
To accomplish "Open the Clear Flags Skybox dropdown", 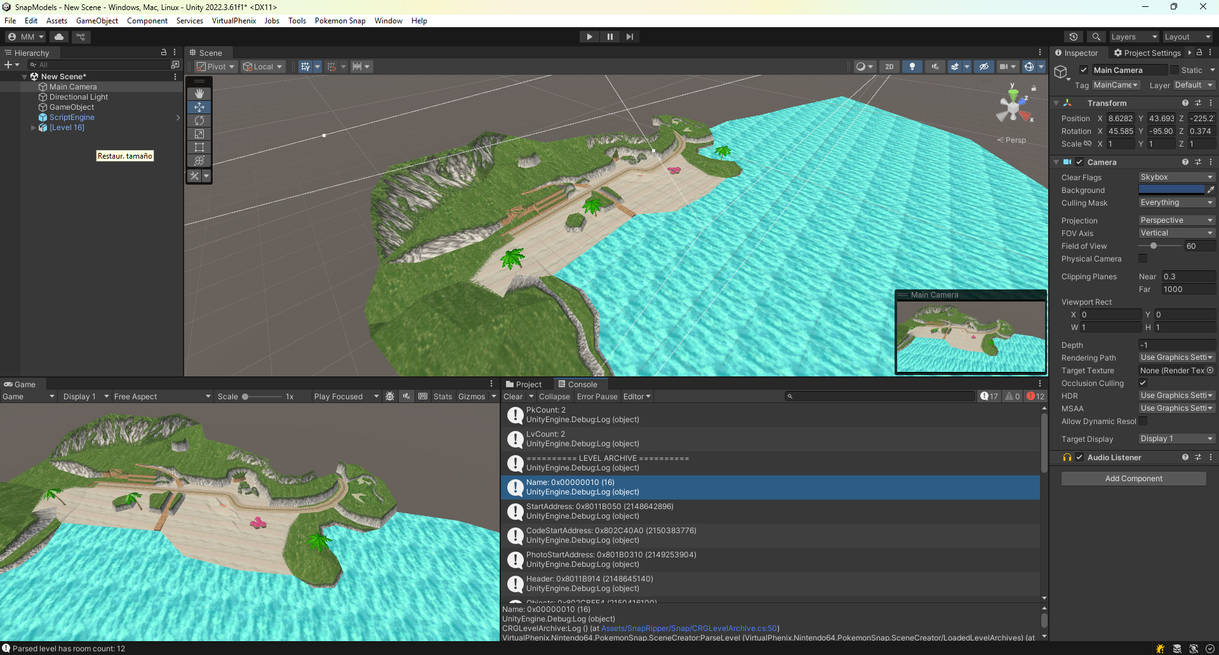I will coord(1176,177).
